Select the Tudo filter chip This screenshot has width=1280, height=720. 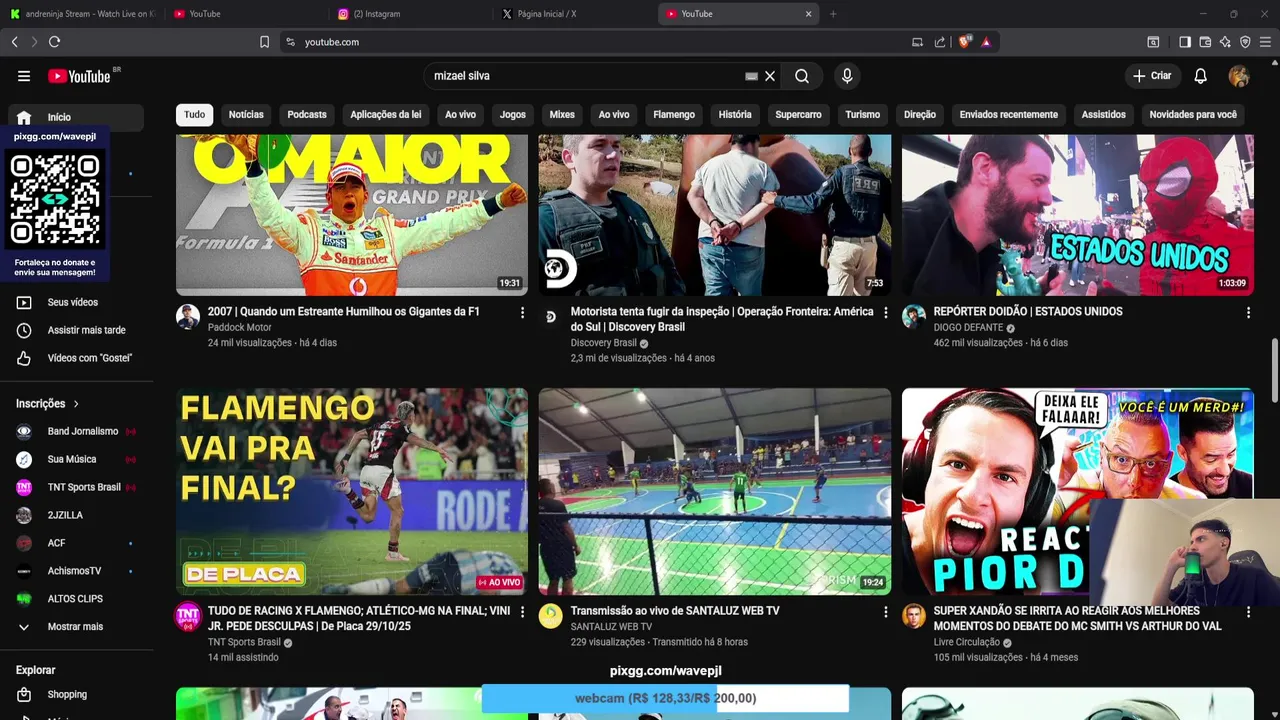pyautogui.click(x=194, y=115)
